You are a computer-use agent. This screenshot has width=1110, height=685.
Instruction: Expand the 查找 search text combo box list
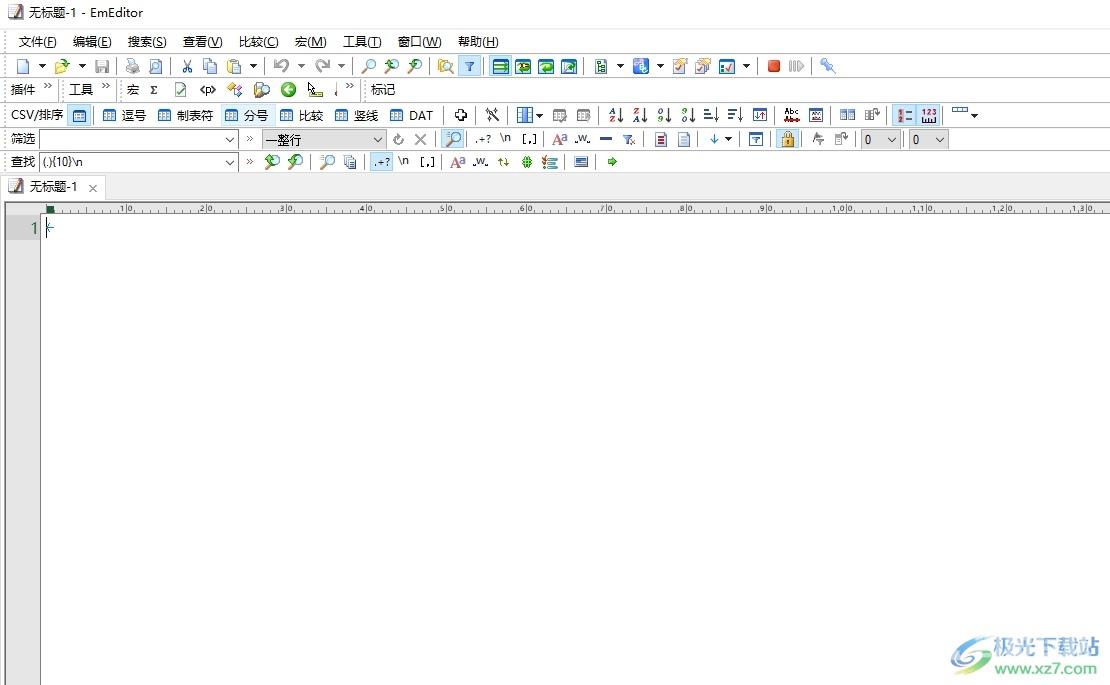pos(230,162)
